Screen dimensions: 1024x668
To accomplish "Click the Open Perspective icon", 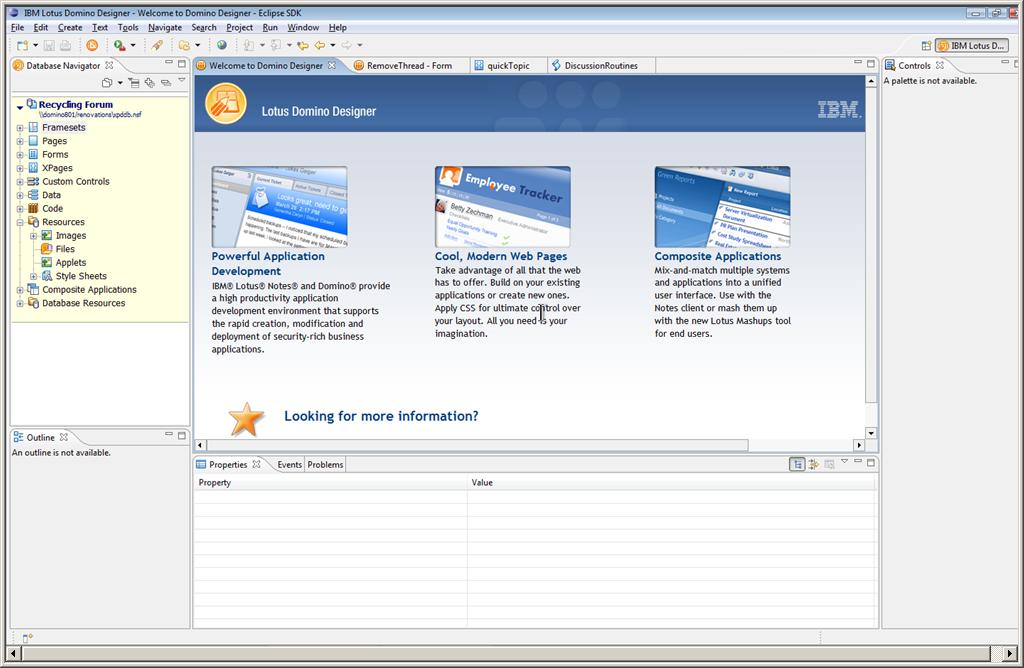I will click(926, 46).
